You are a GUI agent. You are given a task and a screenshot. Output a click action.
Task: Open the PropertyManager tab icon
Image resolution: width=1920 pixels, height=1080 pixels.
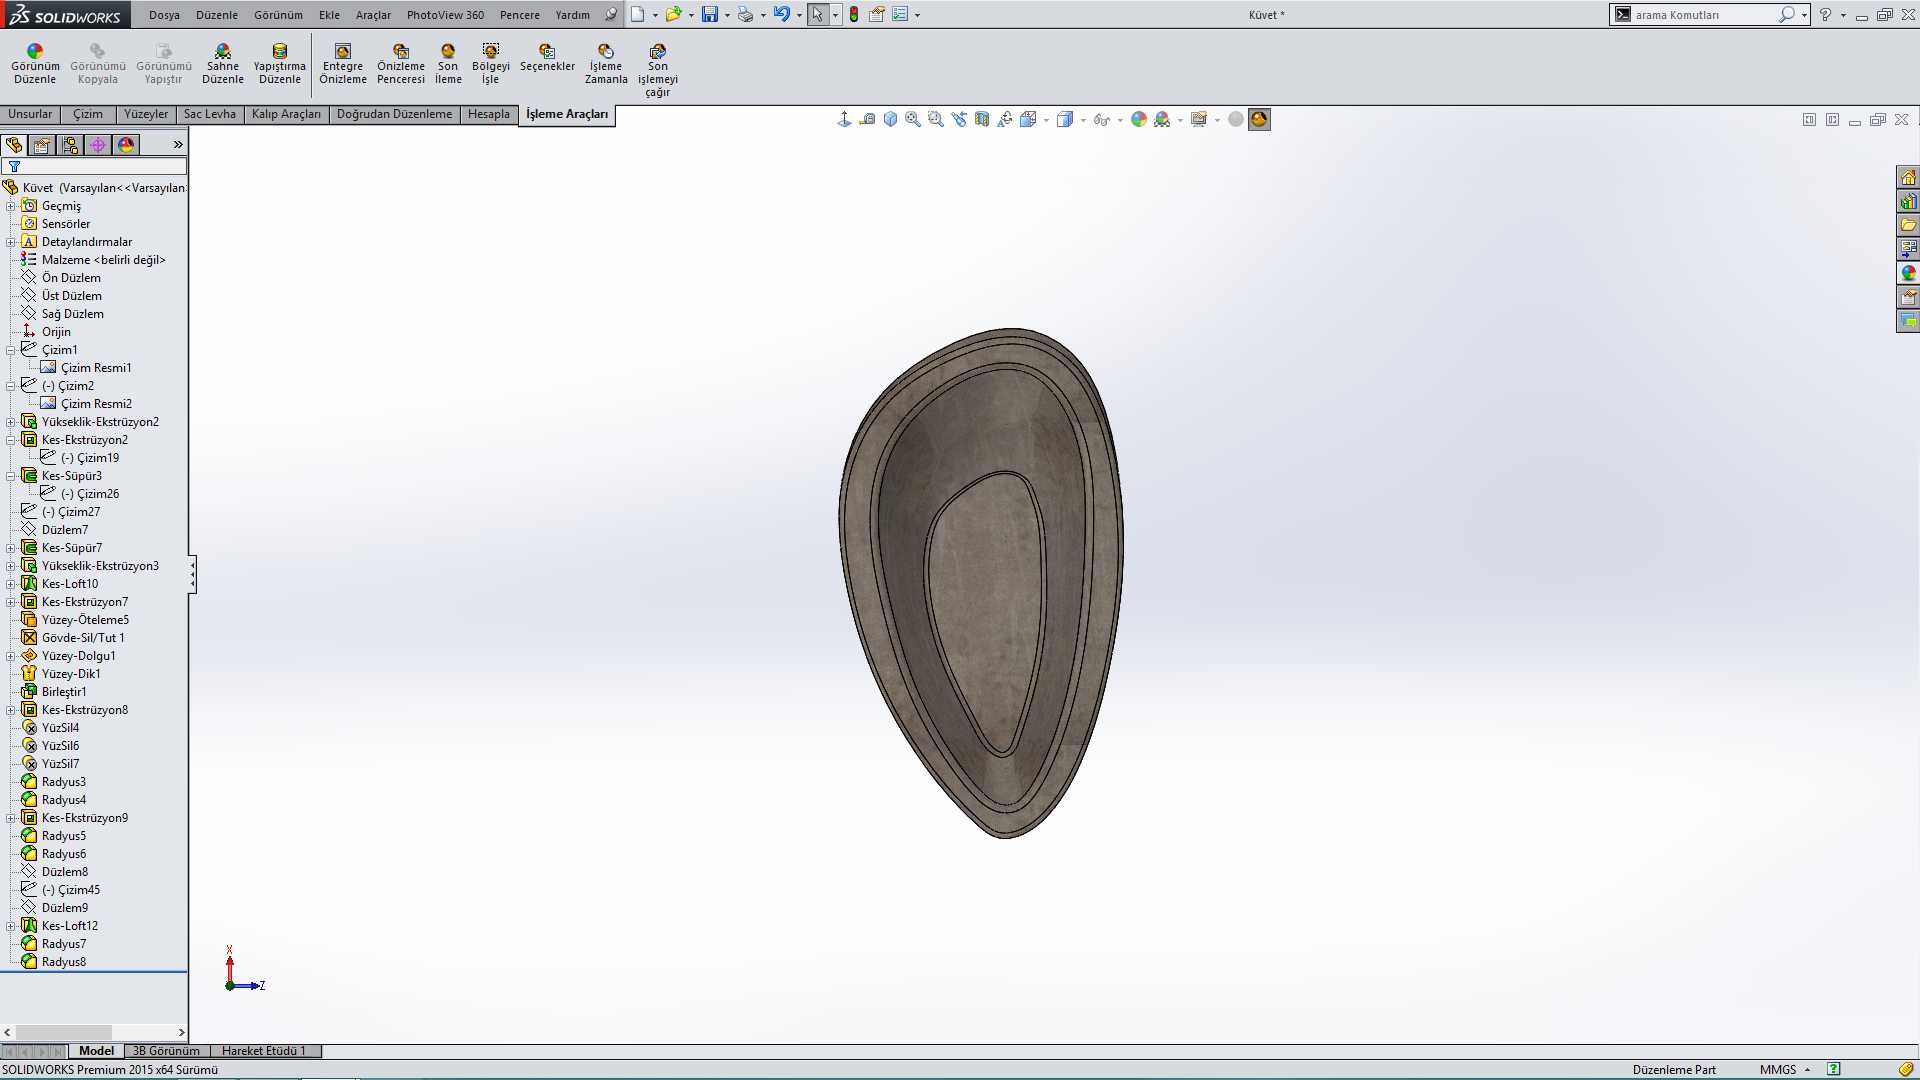coord(42,145)
